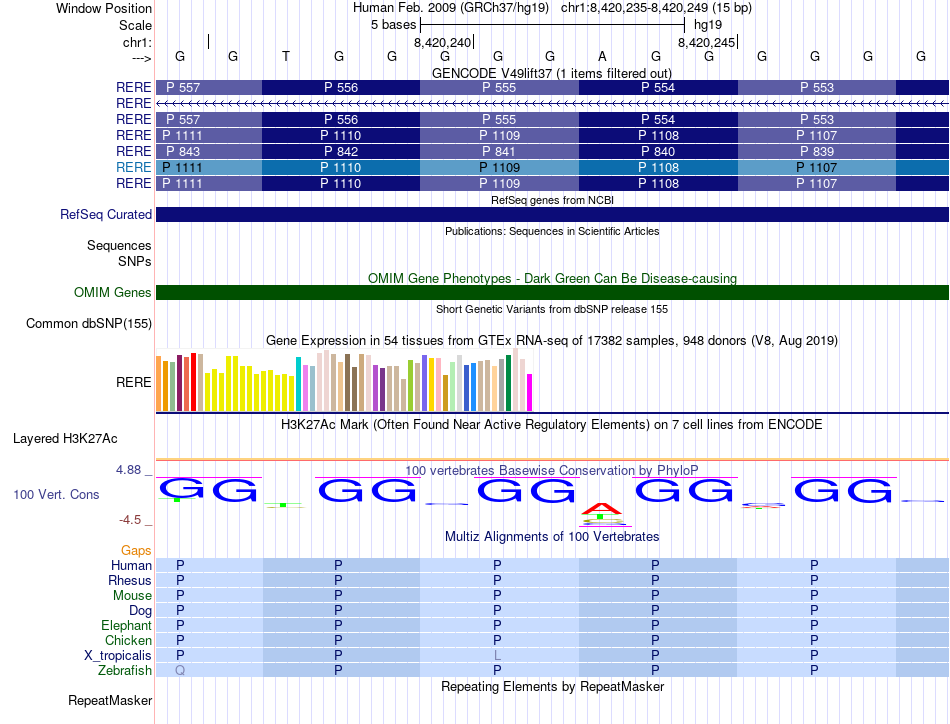
Task: Select P 1108 in the light-blue highlighted row
Action: click(658, 167)
